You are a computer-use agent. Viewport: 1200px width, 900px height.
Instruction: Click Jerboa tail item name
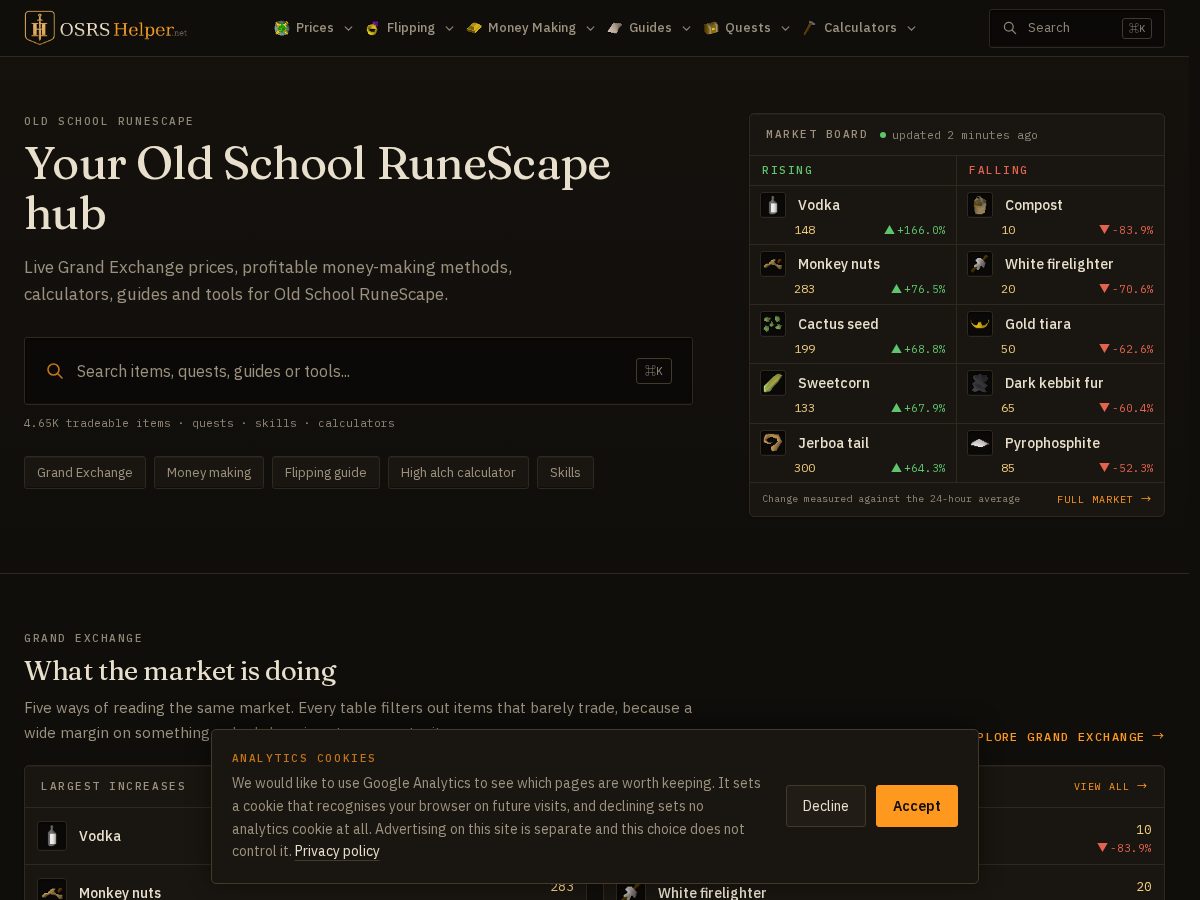[x=833, y=443]
